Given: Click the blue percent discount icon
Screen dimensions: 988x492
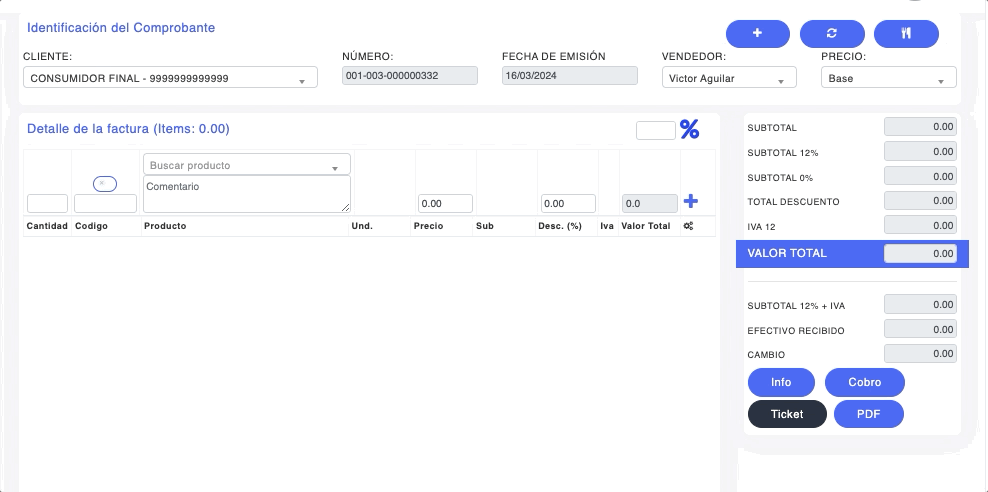Looking at the screenshot, I should coord(689,129).
